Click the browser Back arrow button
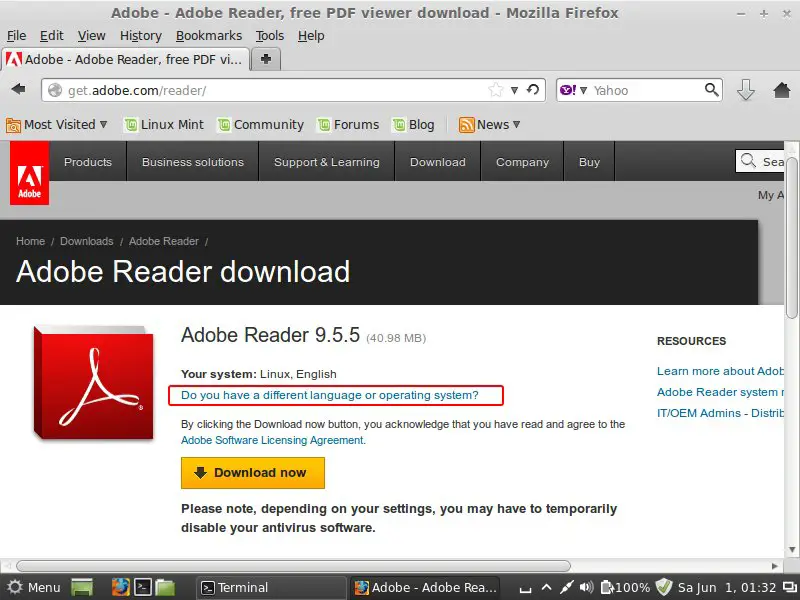The image size is (800, 600). coord(19,89)
